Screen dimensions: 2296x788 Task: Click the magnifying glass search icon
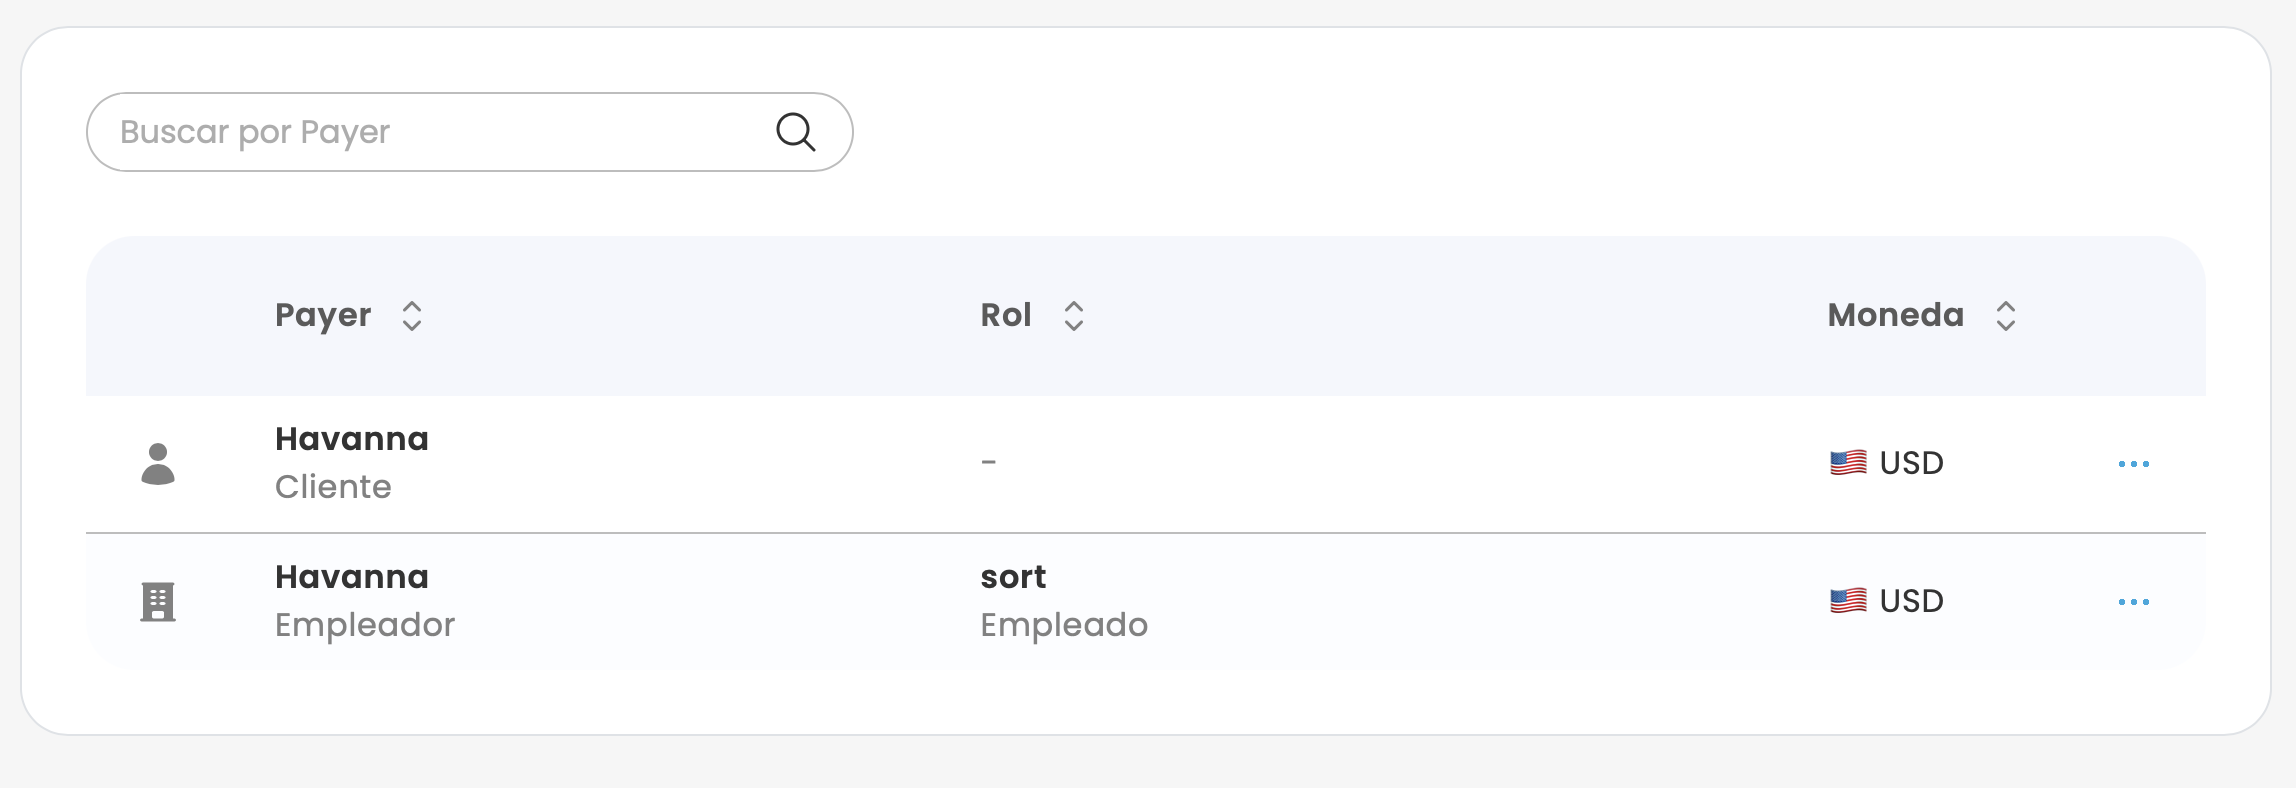coord(796,132)
